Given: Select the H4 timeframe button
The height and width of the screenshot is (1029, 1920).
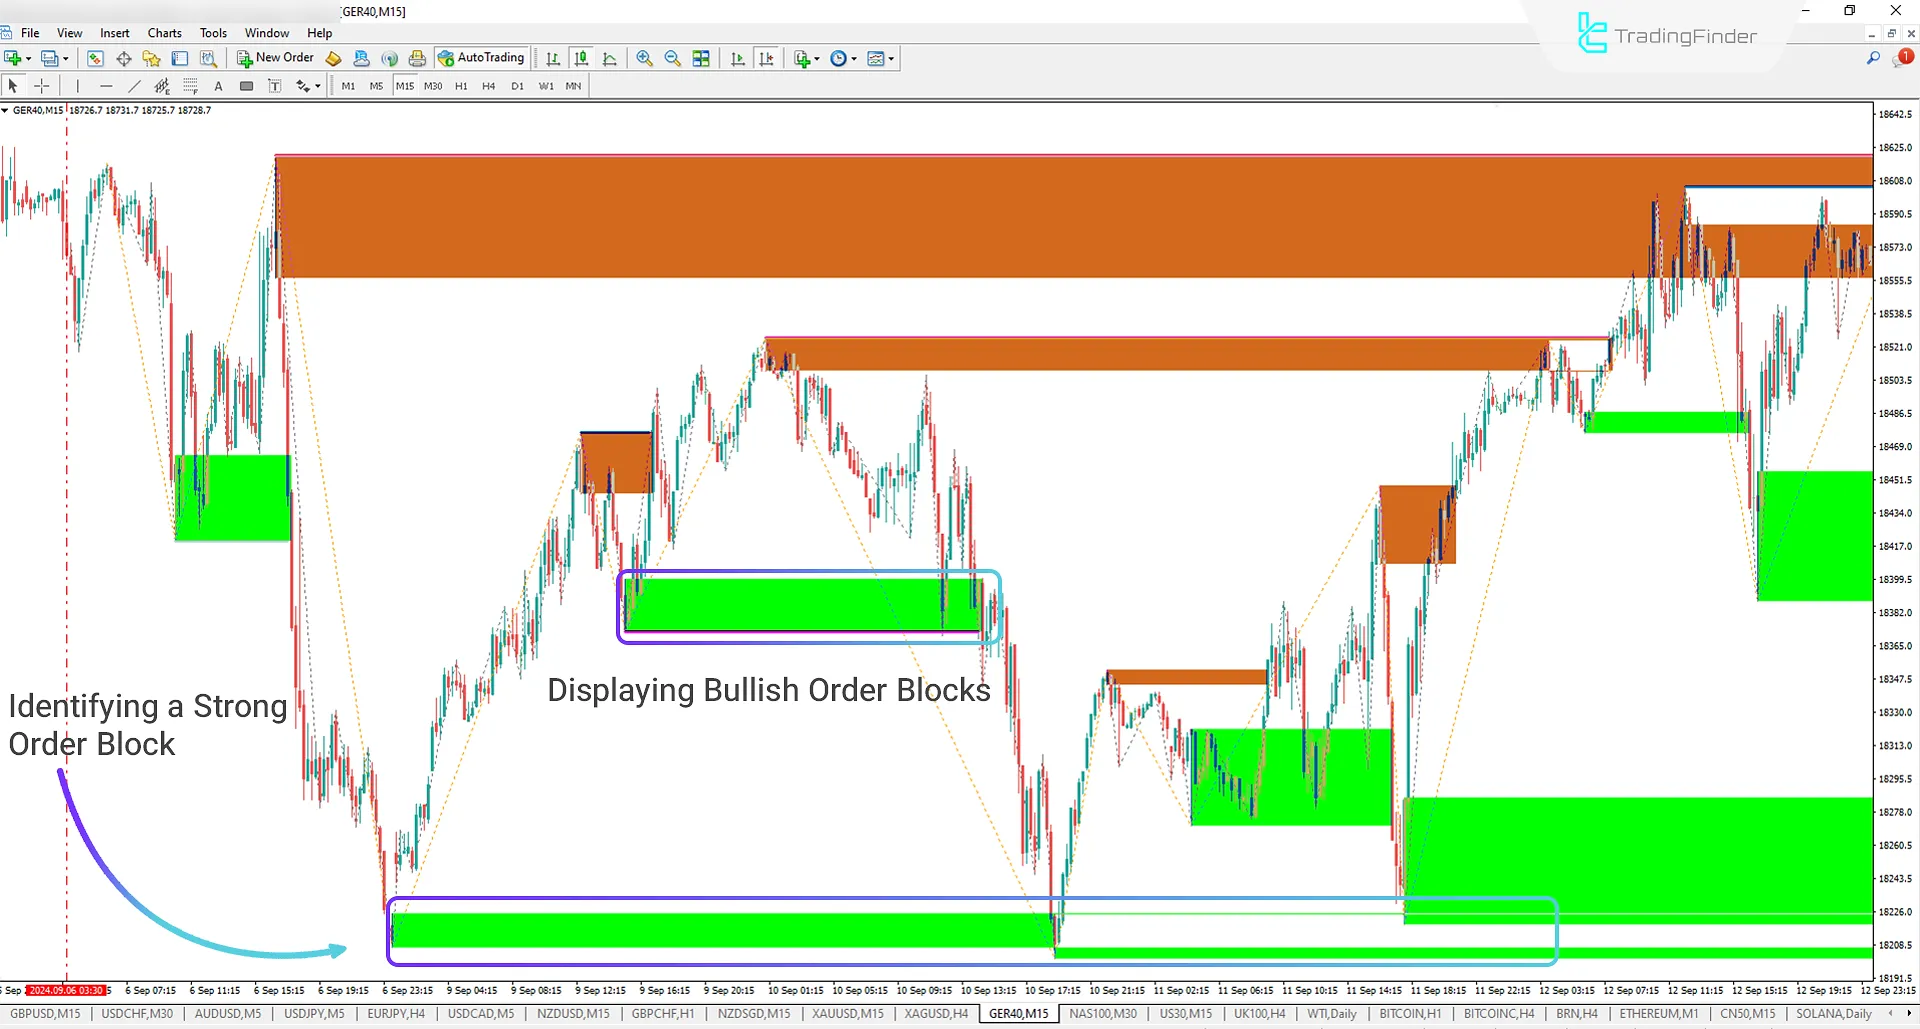Looking at the screenshot, I should coord(489,86).
